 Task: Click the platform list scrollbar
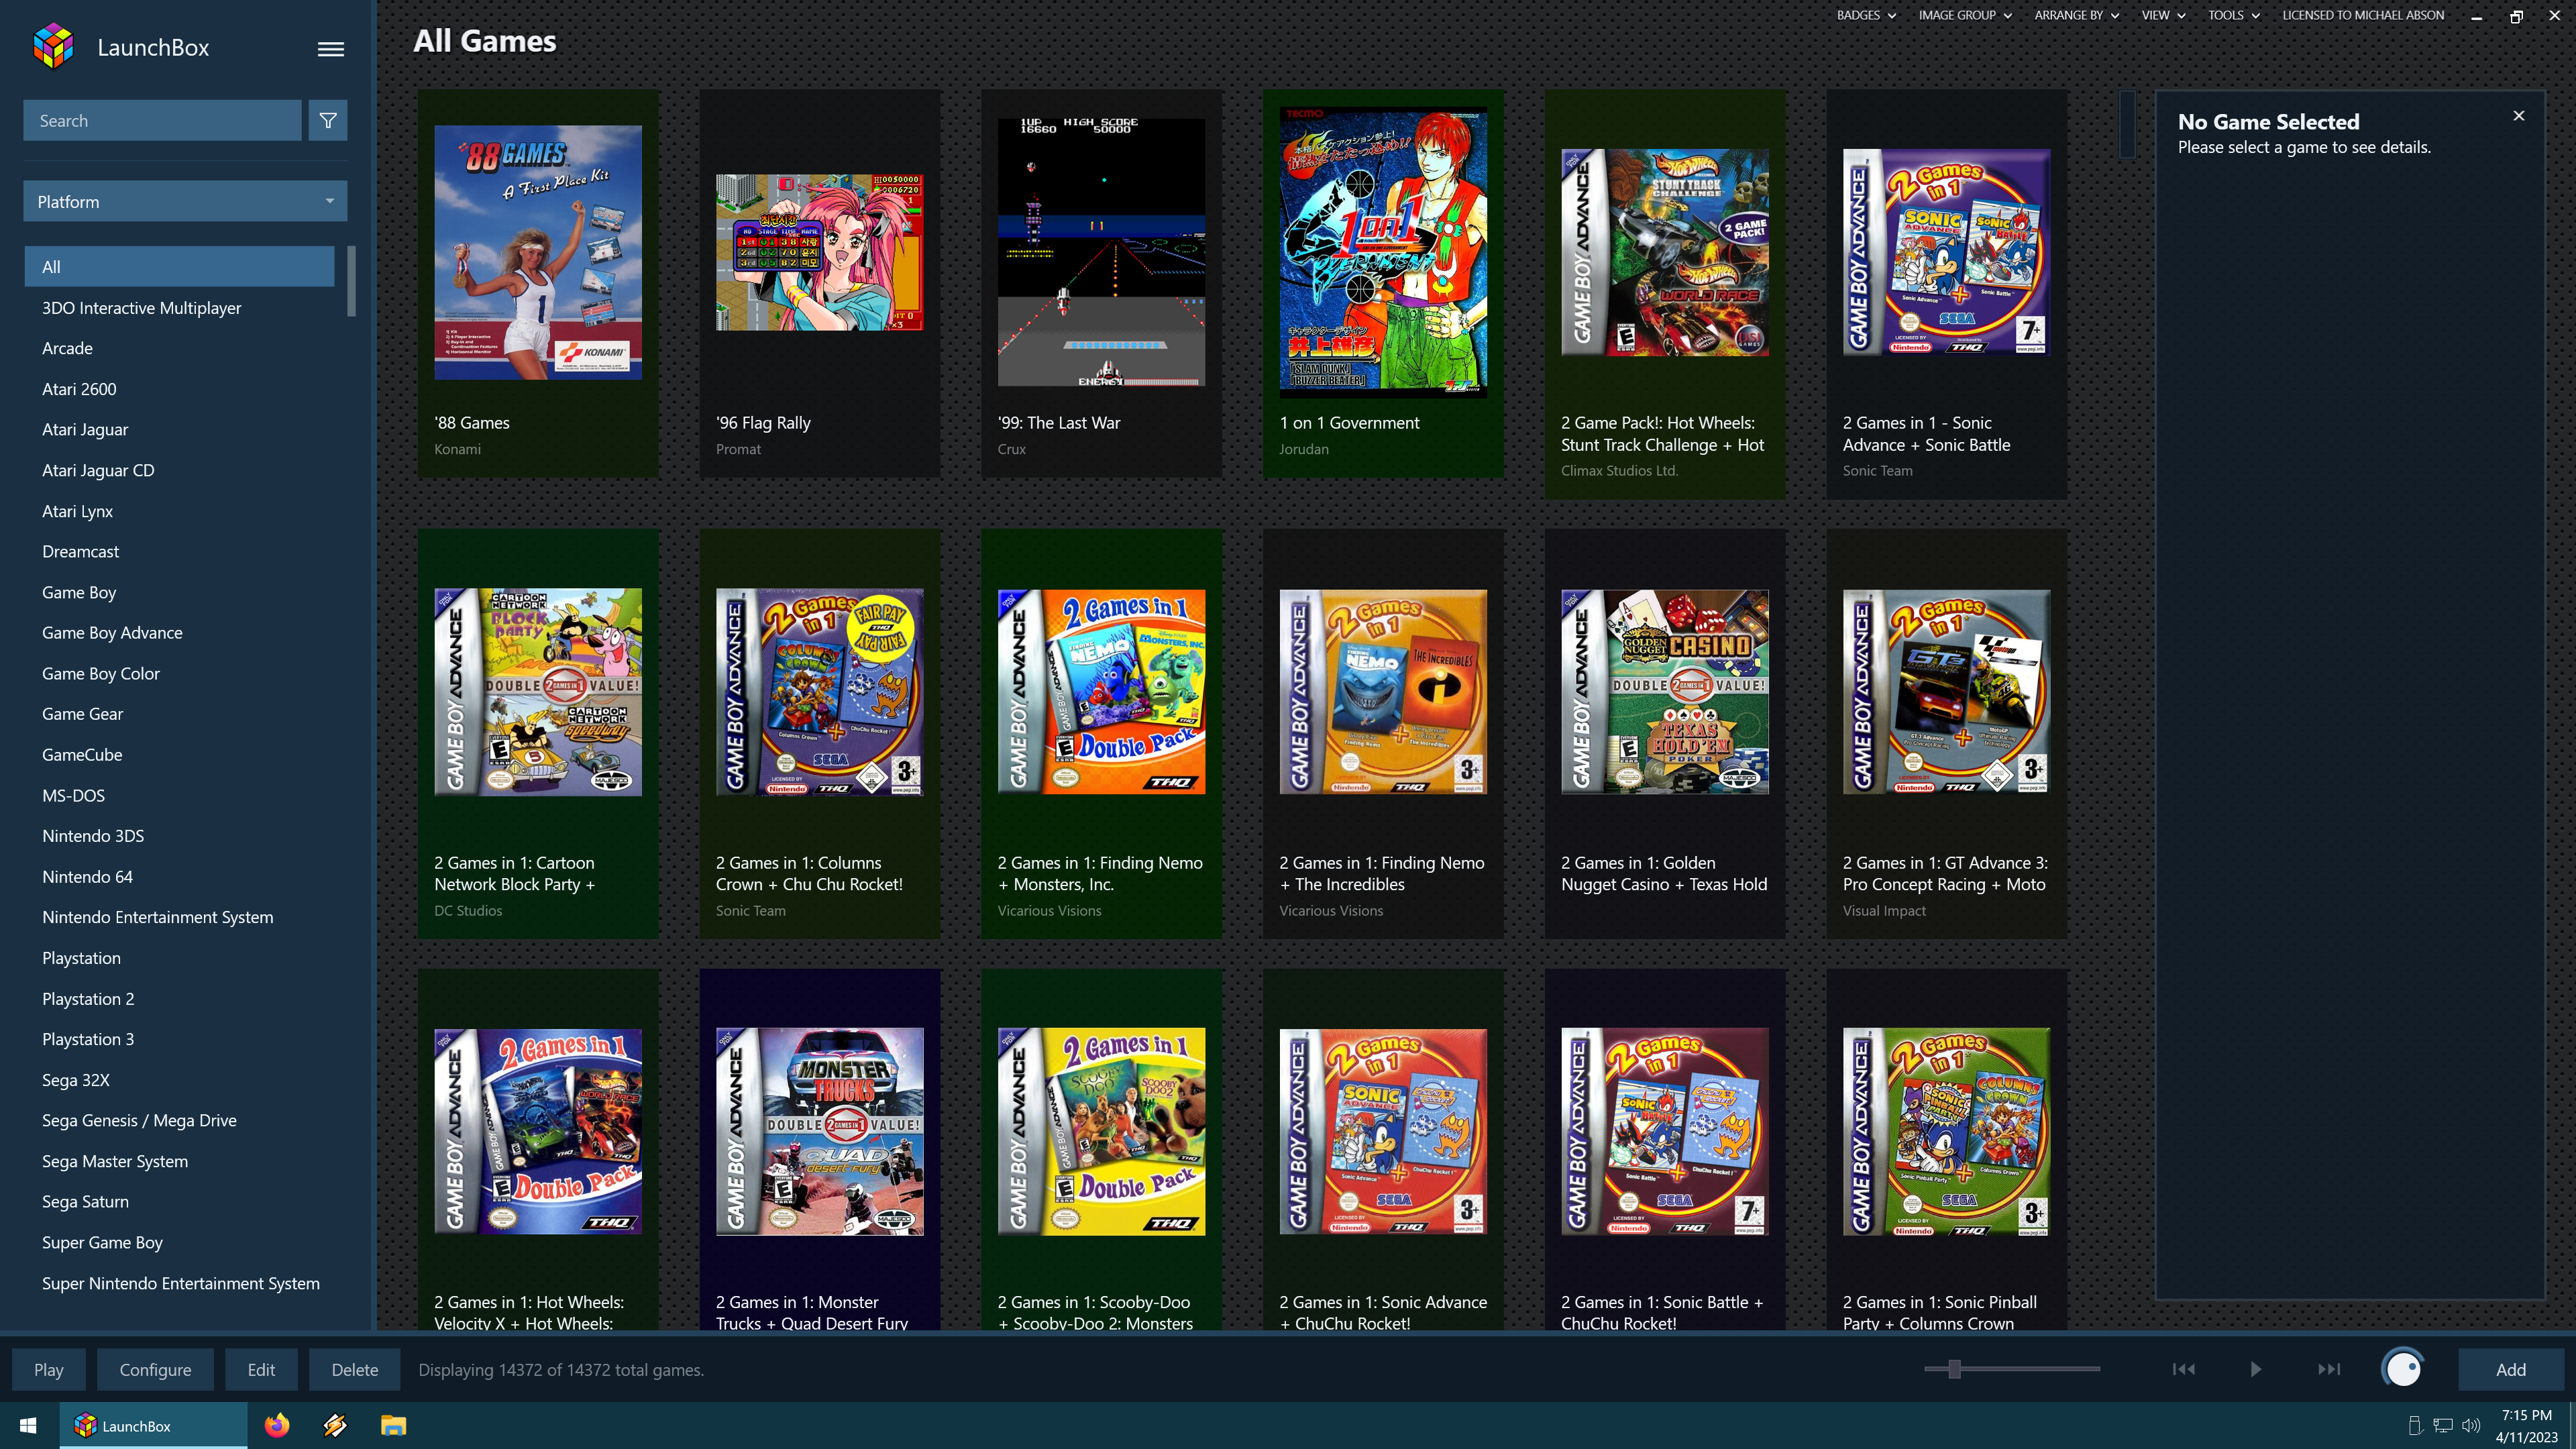tap(351, 281)
